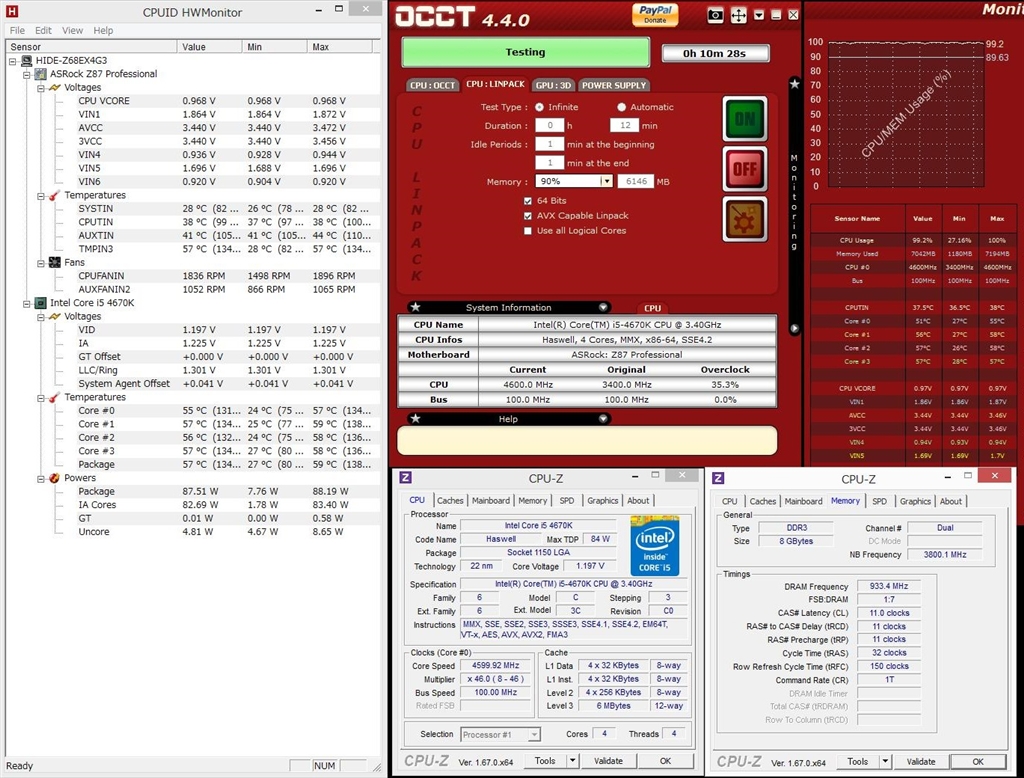1024x778 pixels.
Task: Collapse the HIDE-Z68EX4G3 tree node
Action: click(12, 61)
